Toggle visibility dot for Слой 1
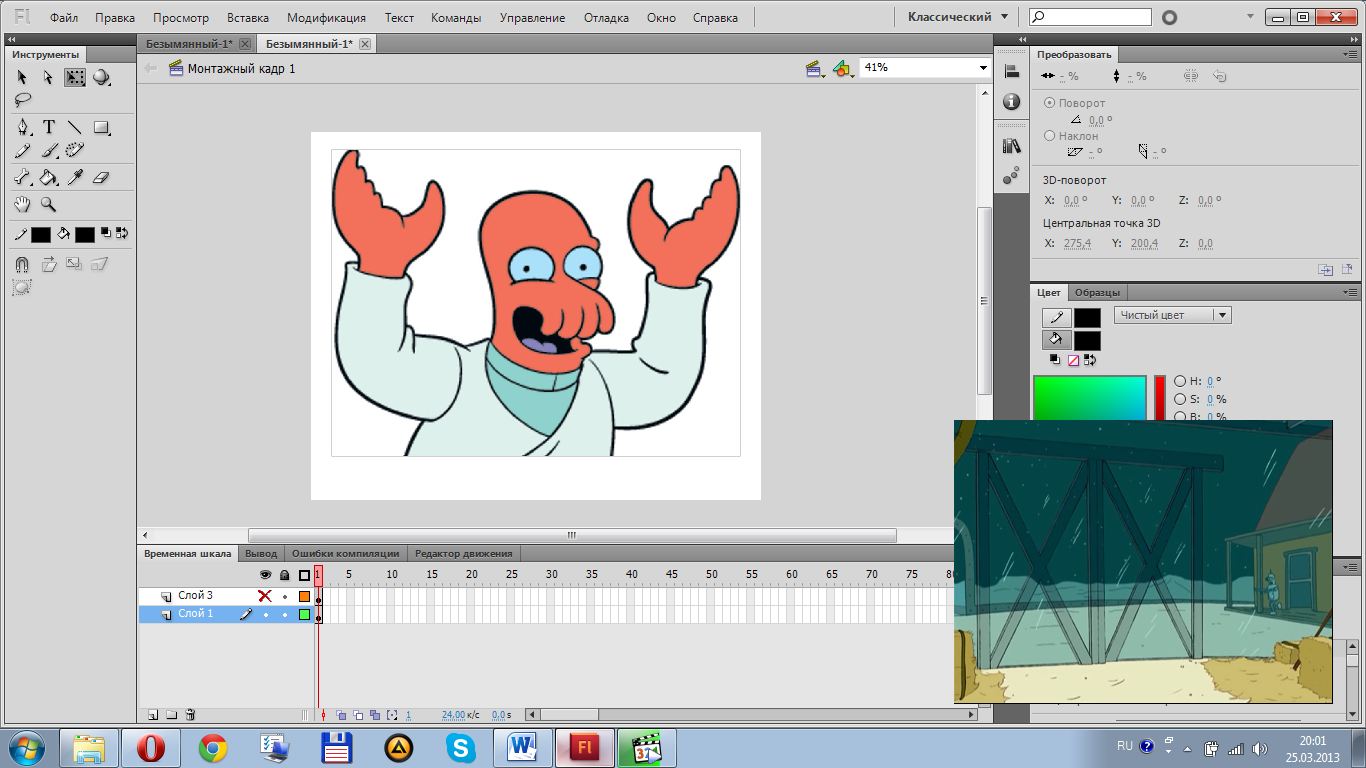The height and width of the screenshot is (768, 1366). coord(265,614)
